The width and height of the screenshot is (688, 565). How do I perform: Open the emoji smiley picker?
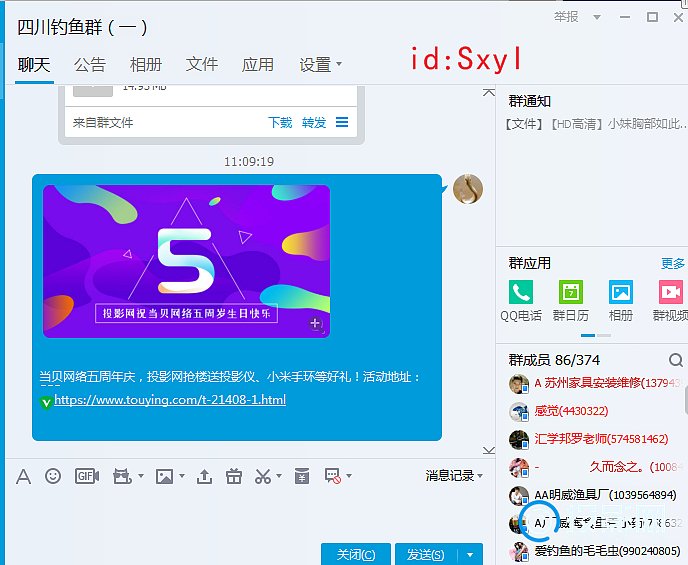click(x=53, y=476)
